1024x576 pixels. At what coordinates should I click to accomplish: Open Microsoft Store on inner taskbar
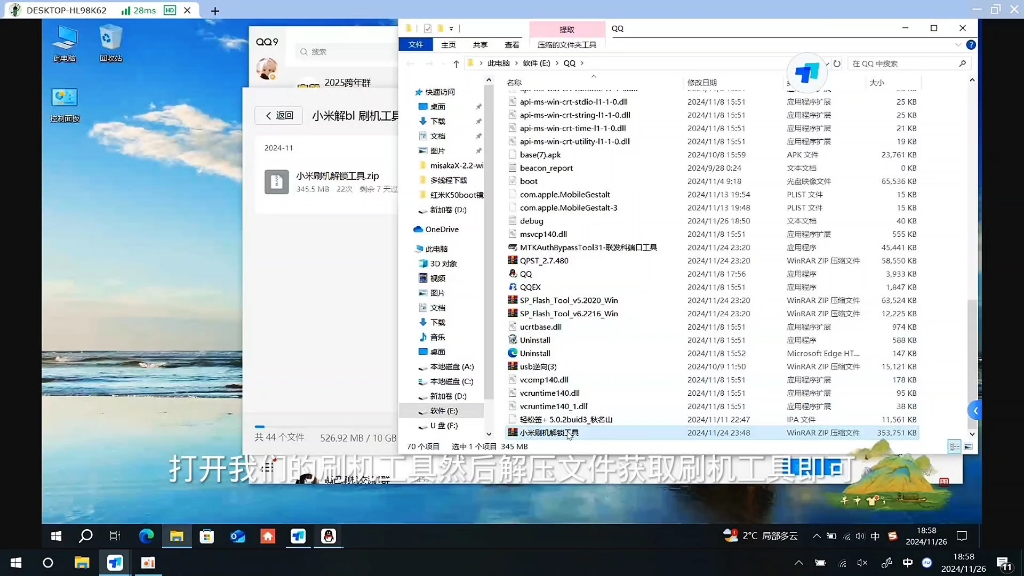pyautogui.click(x=207, y=536)
